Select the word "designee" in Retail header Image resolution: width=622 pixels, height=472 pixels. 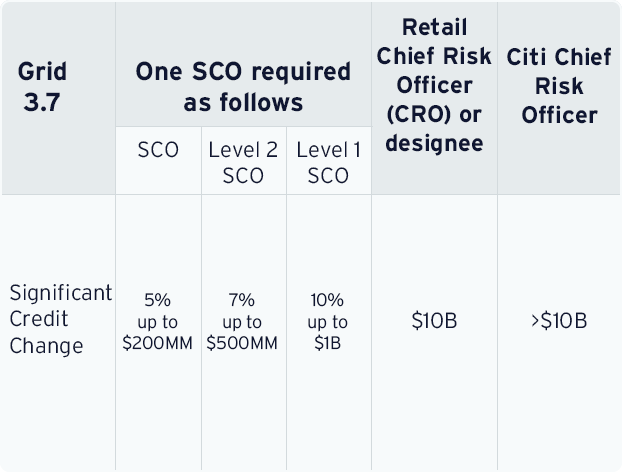pos(434,142)
